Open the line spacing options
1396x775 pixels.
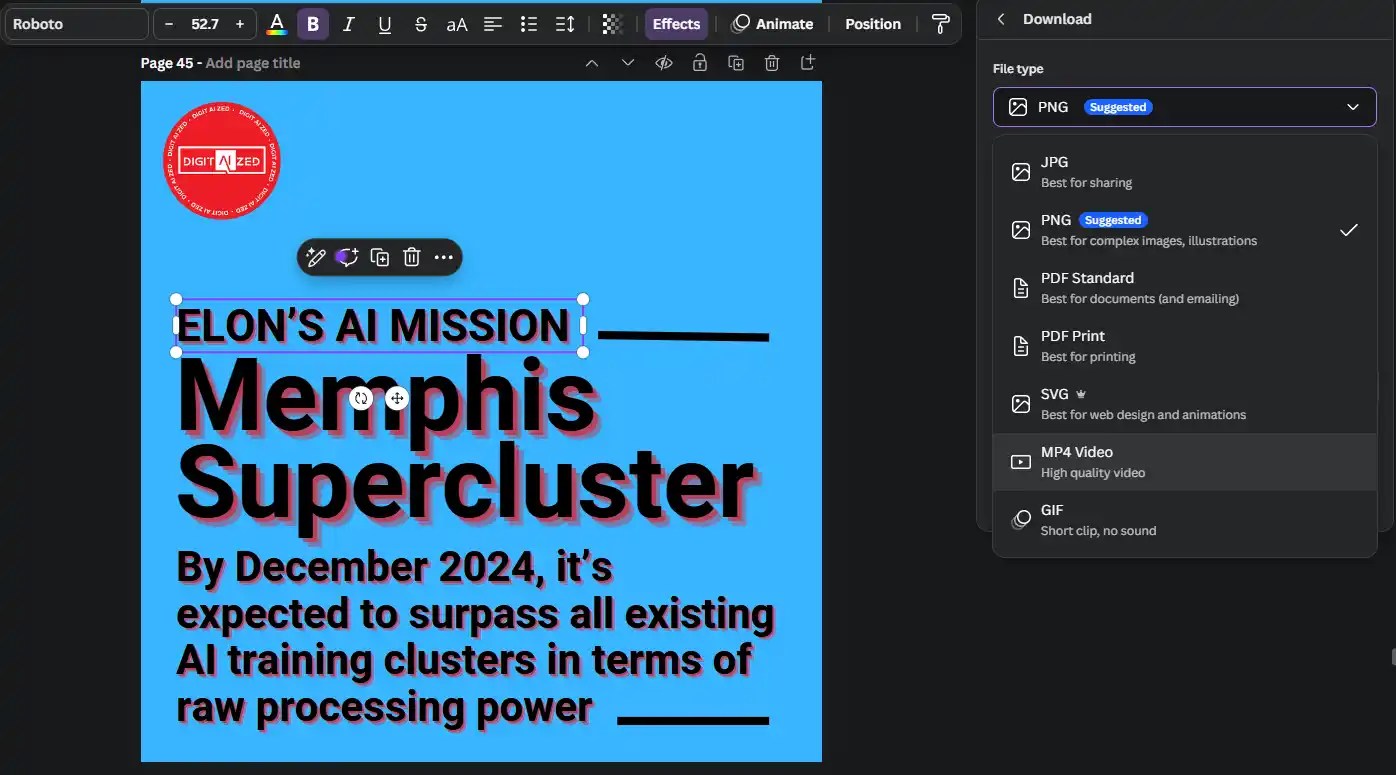tap(564, 23)
